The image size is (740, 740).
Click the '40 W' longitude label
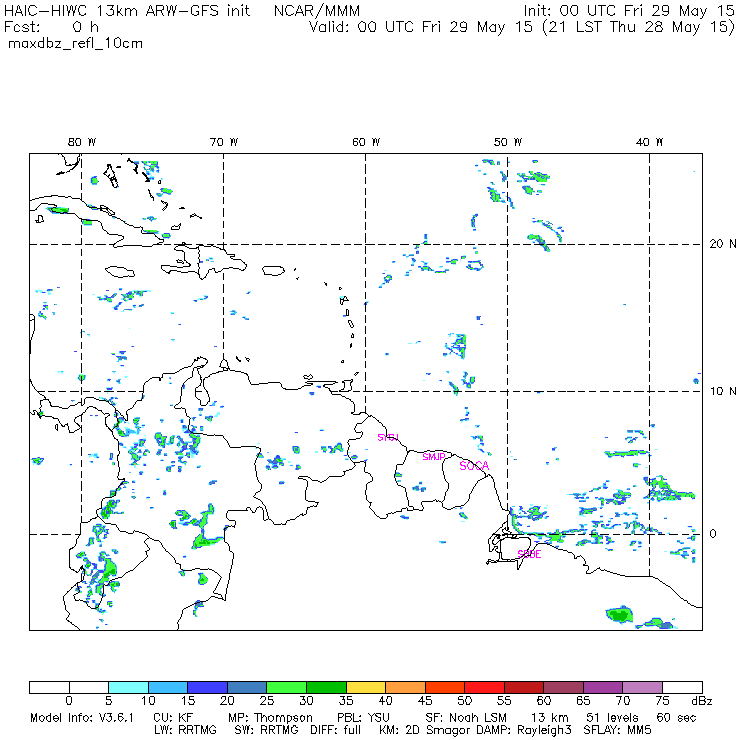(x=649, y=142)
